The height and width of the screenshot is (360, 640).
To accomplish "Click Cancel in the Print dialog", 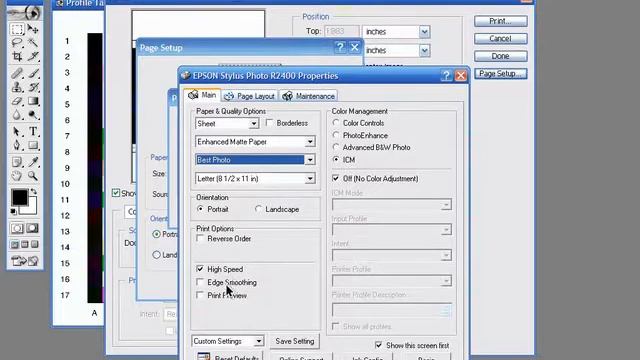I will (500, 38).
